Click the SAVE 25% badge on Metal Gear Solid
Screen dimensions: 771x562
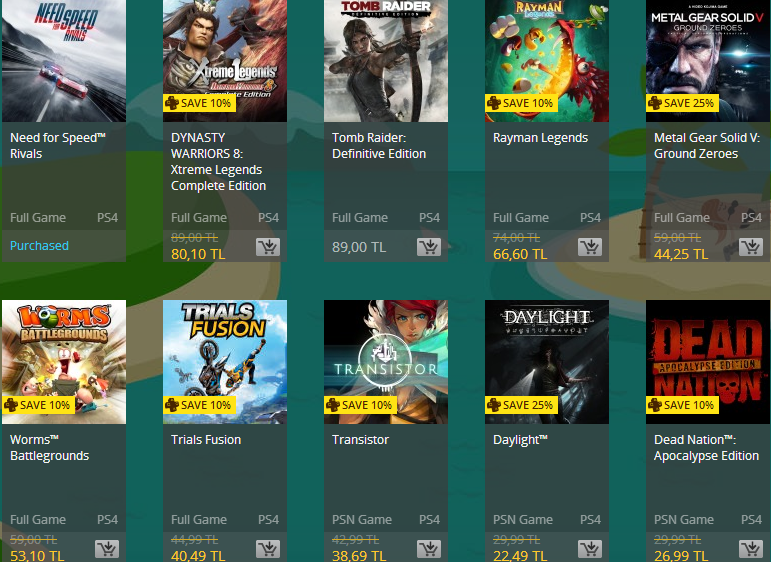point(682,103)
